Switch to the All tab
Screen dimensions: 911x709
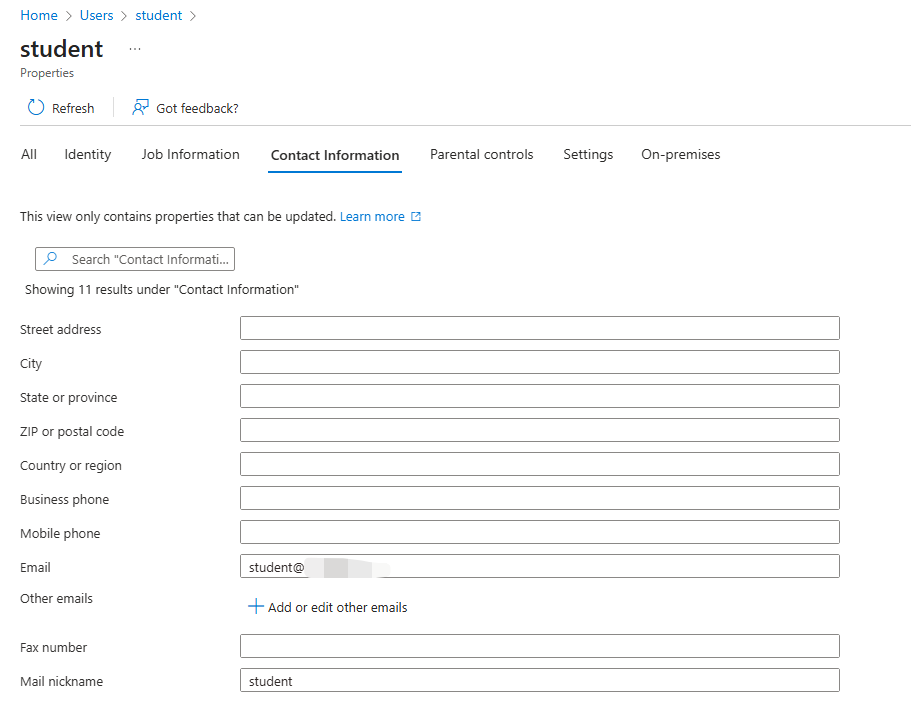29,155
